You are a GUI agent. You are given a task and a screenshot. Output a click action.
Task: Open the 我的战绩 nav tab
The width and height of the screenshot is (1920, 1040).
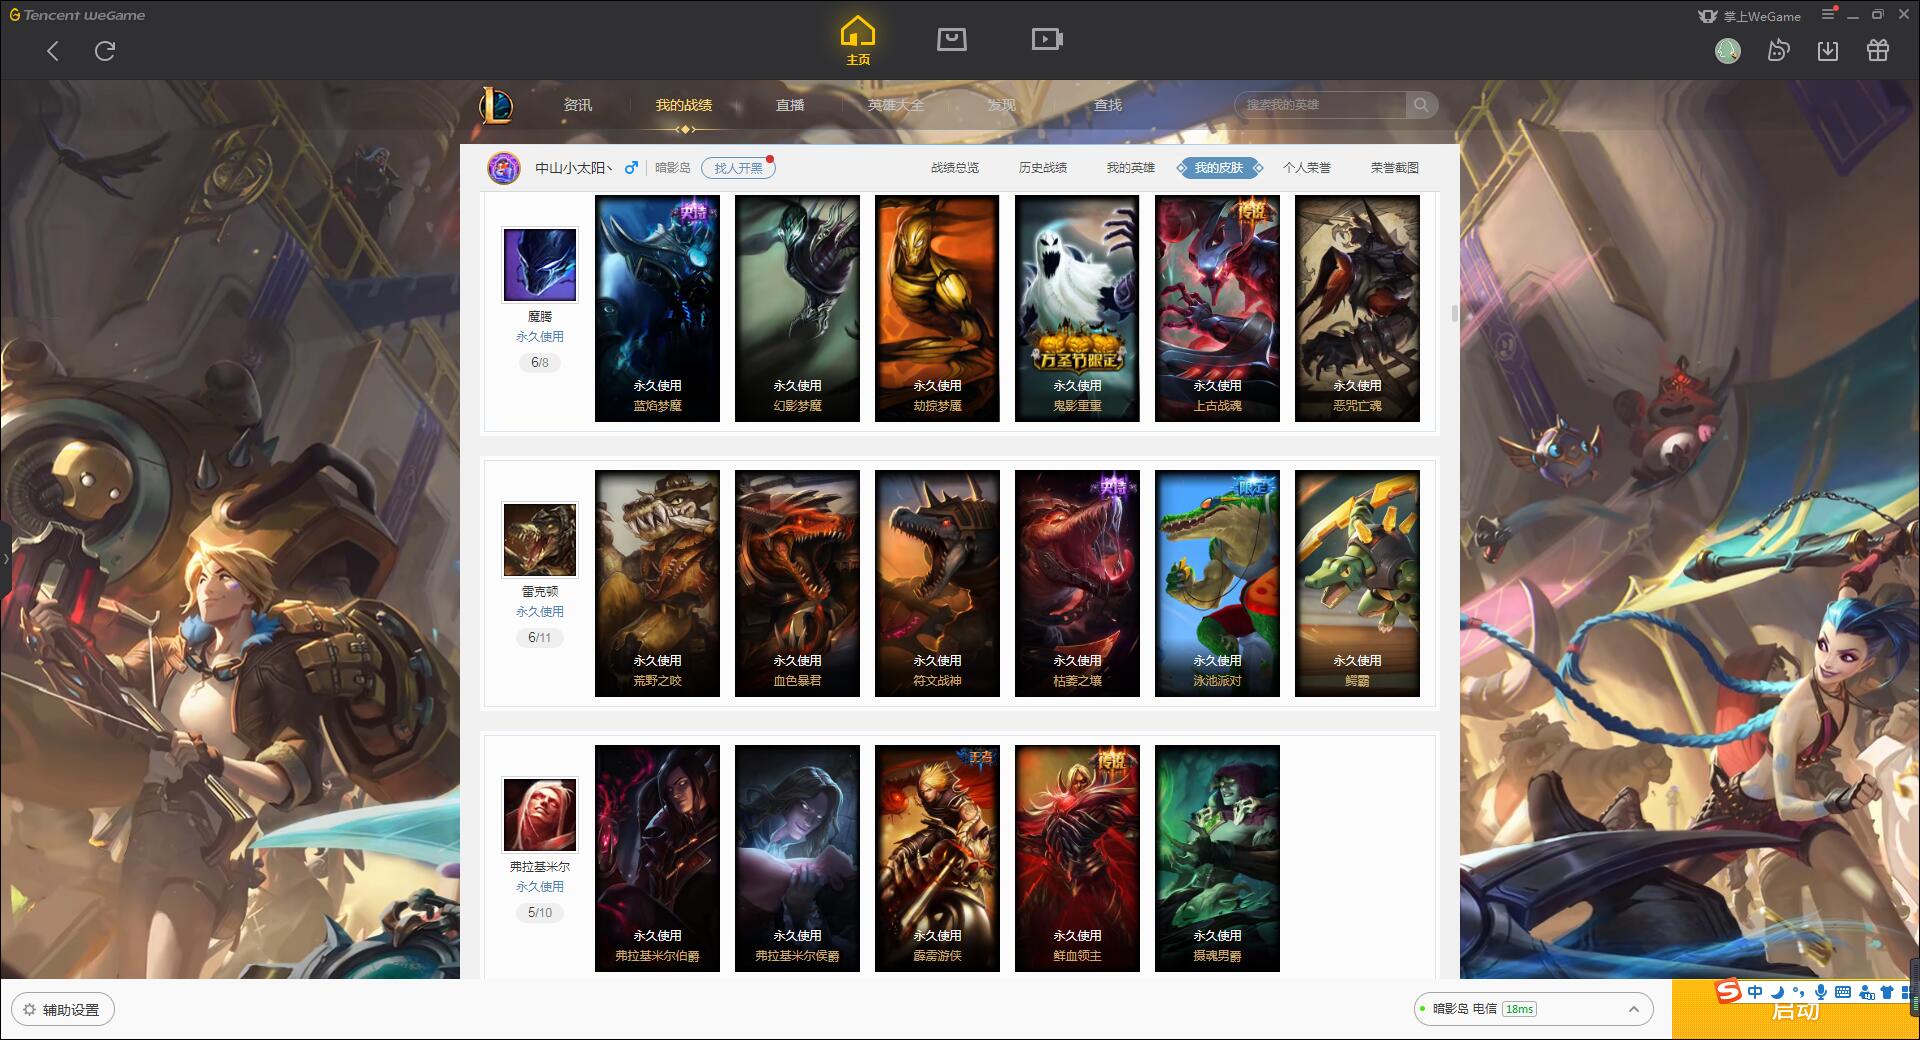684,105
